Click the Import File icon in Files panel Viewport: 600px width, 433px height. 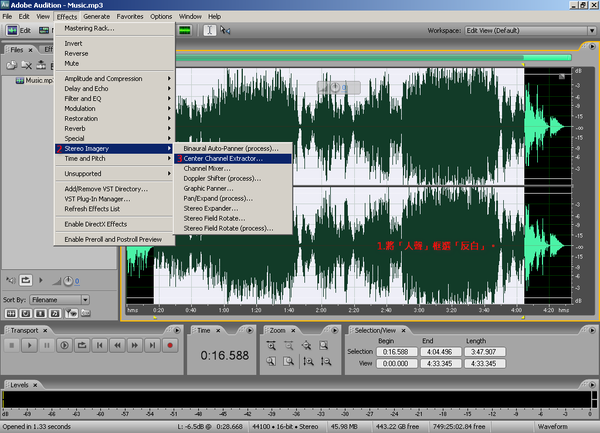[x=11, y=65]
